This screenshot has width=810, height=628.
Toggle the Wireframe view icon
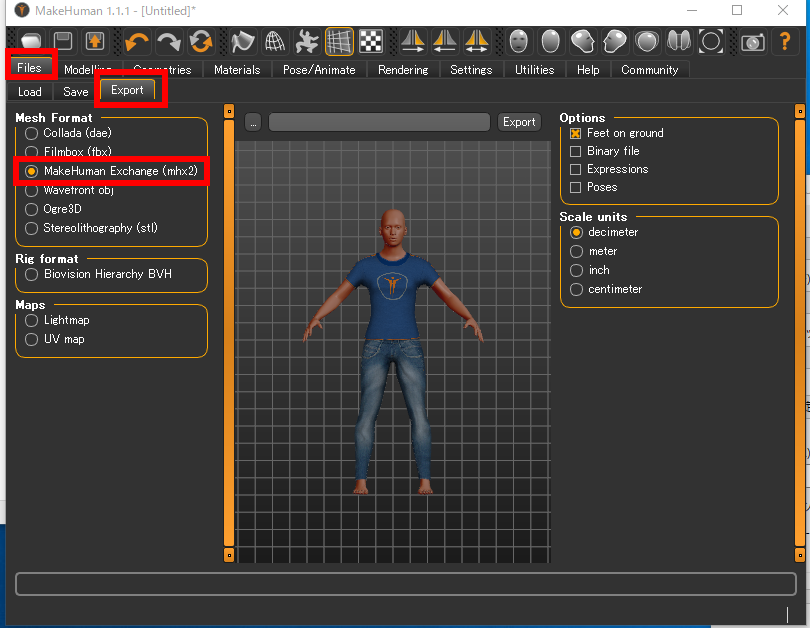(x=275, y=41)
